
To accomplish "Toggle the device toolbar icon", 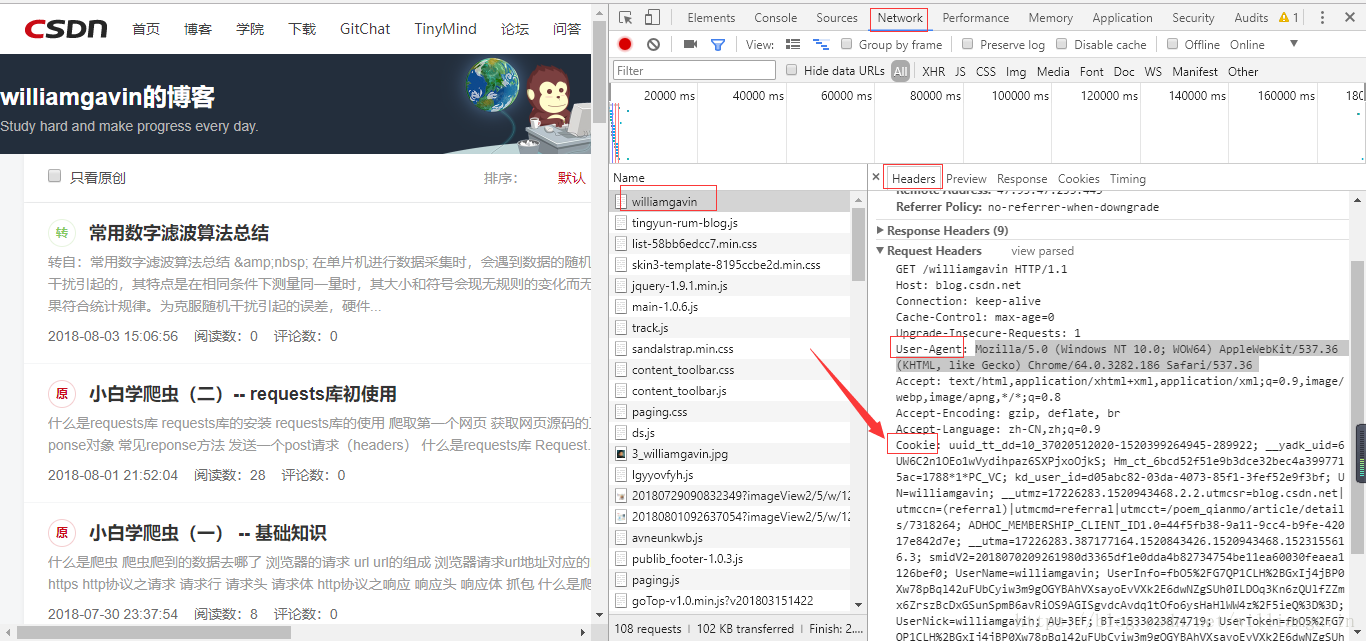I will pyautogui.click(x=651, y=18).
